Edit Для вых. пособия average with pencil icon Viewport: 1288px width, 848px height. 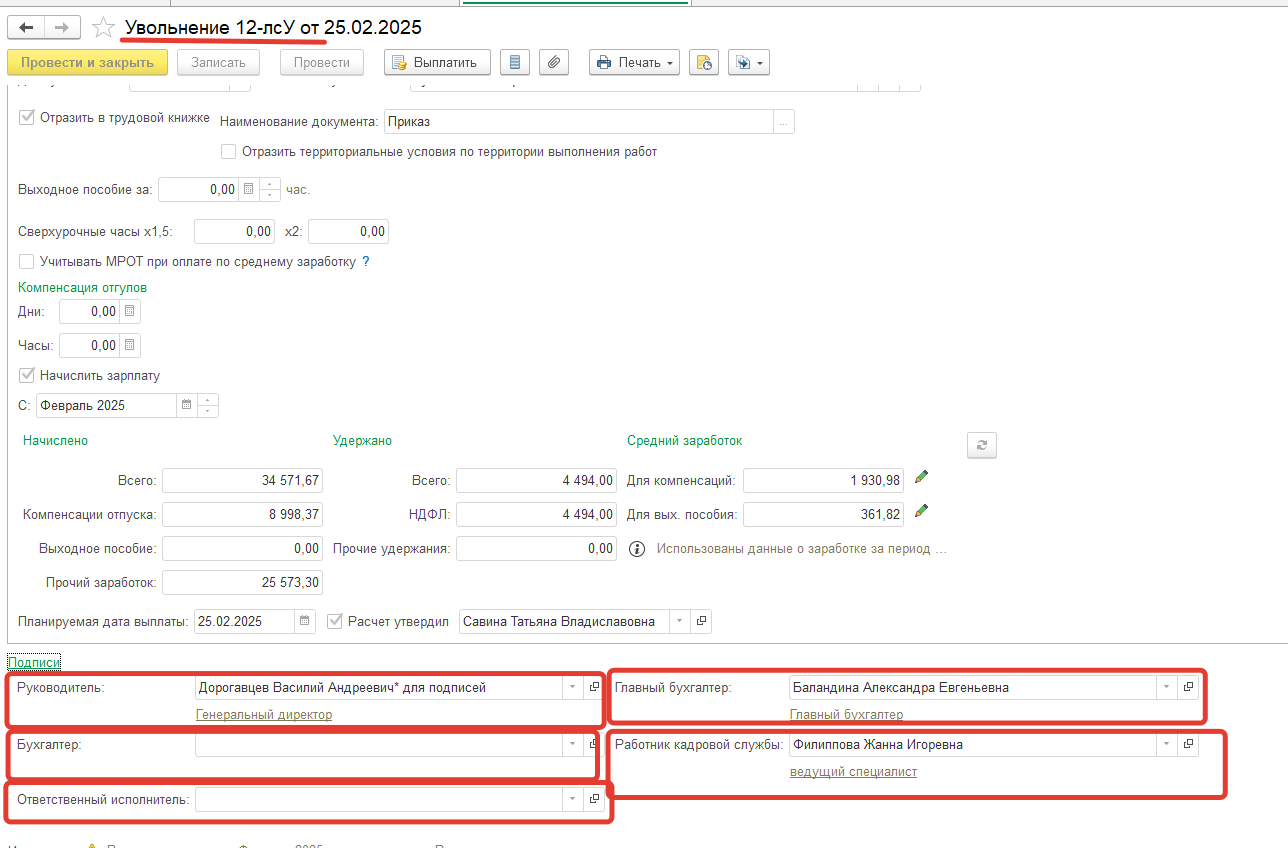[921, 512]
